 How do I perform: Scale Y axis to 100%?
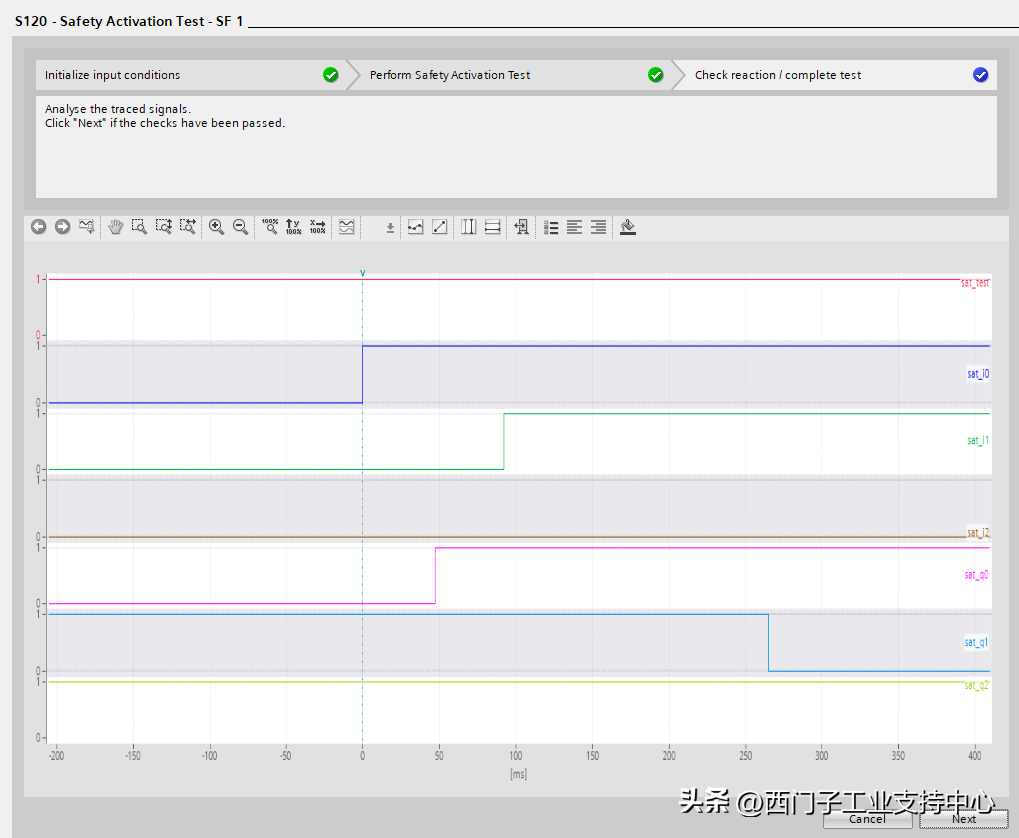[x=293, y=227]
